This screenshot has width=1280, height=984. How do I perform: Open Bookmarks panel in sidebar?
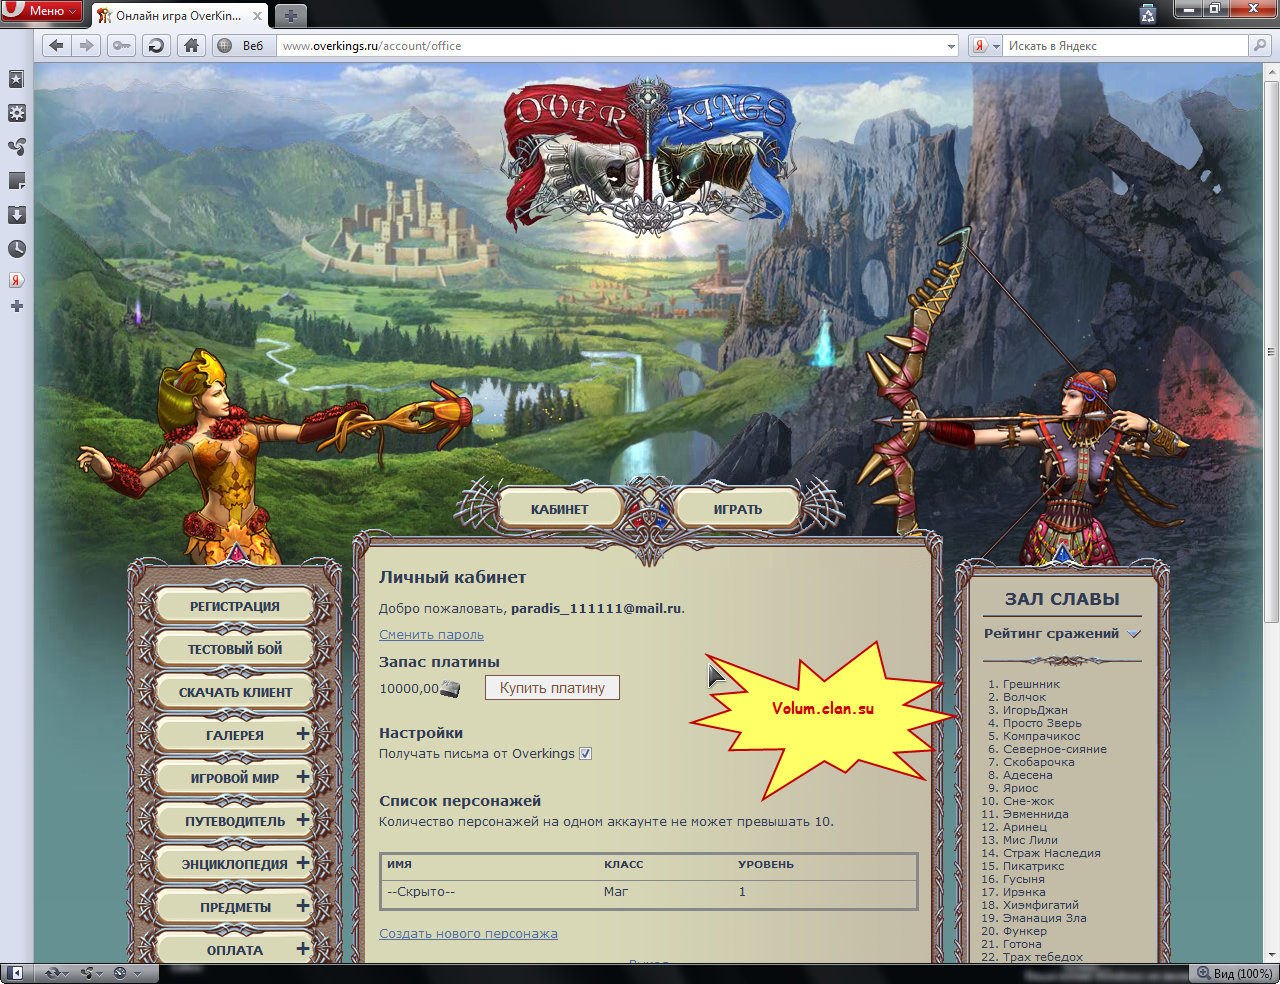pos(17,79)
